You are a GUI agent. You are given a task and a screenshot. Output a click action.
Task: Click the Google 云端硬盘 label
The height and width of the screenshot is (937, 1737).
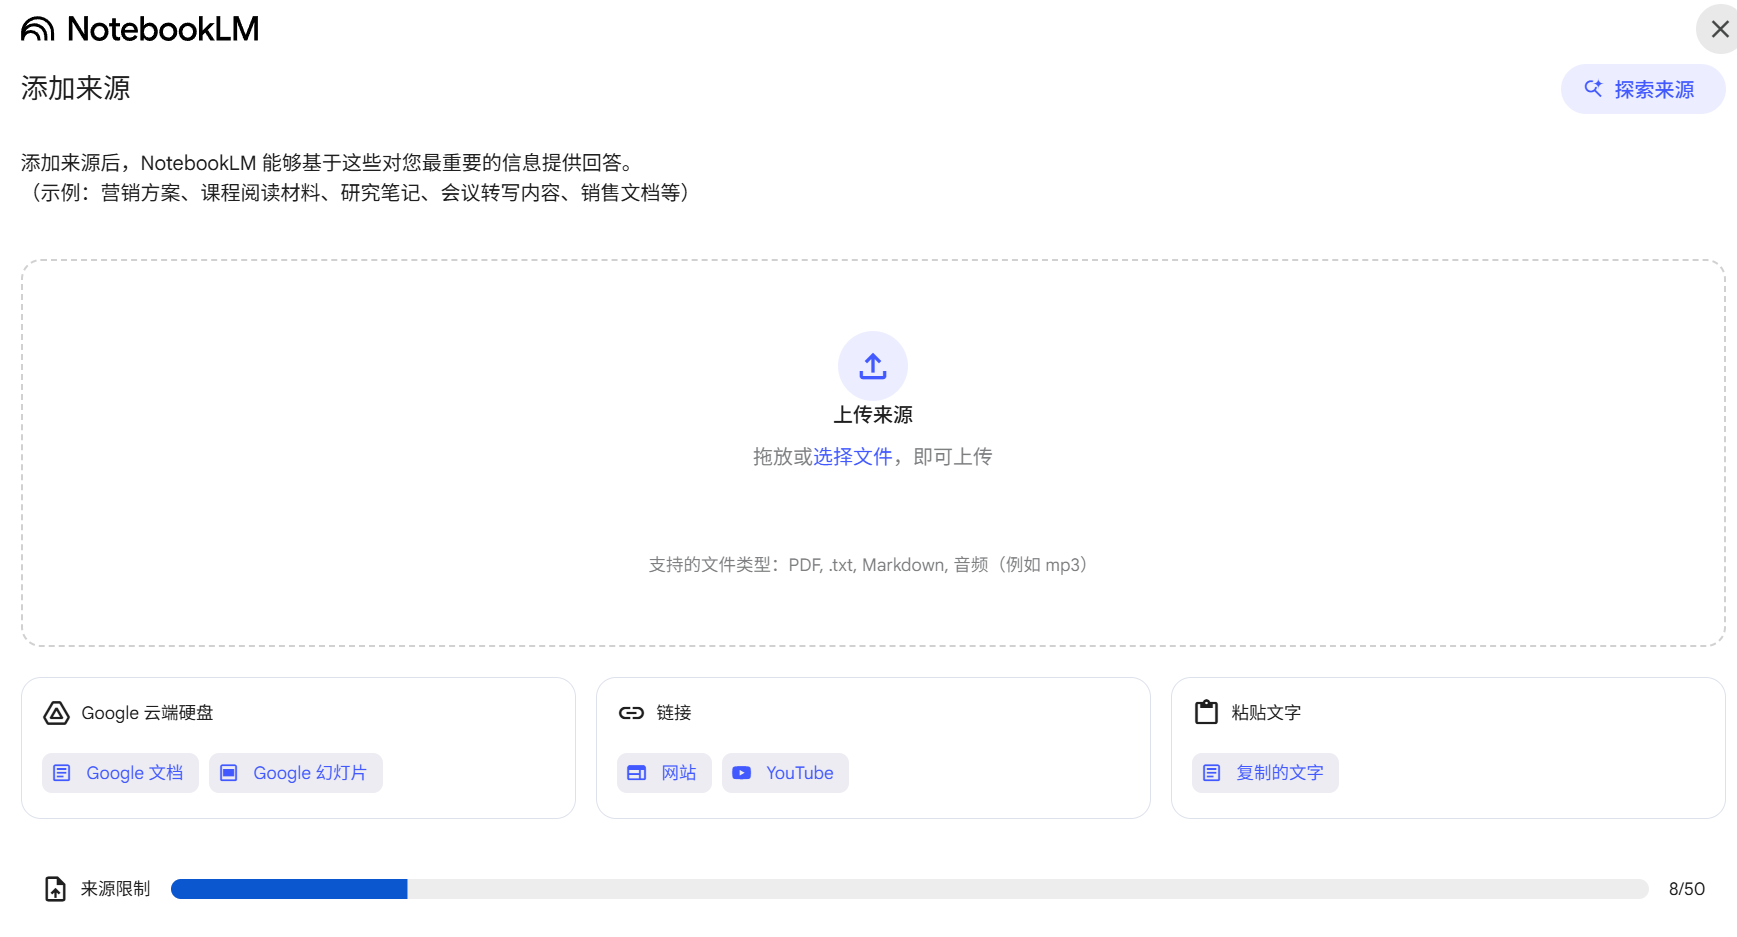pyautogui.click(x=148, y=713)
